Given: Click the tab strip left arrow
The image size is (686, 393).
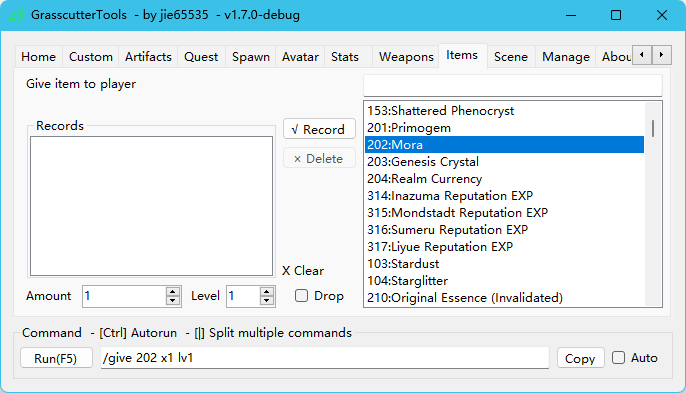Looking at the screenshot, I should 642,55.
